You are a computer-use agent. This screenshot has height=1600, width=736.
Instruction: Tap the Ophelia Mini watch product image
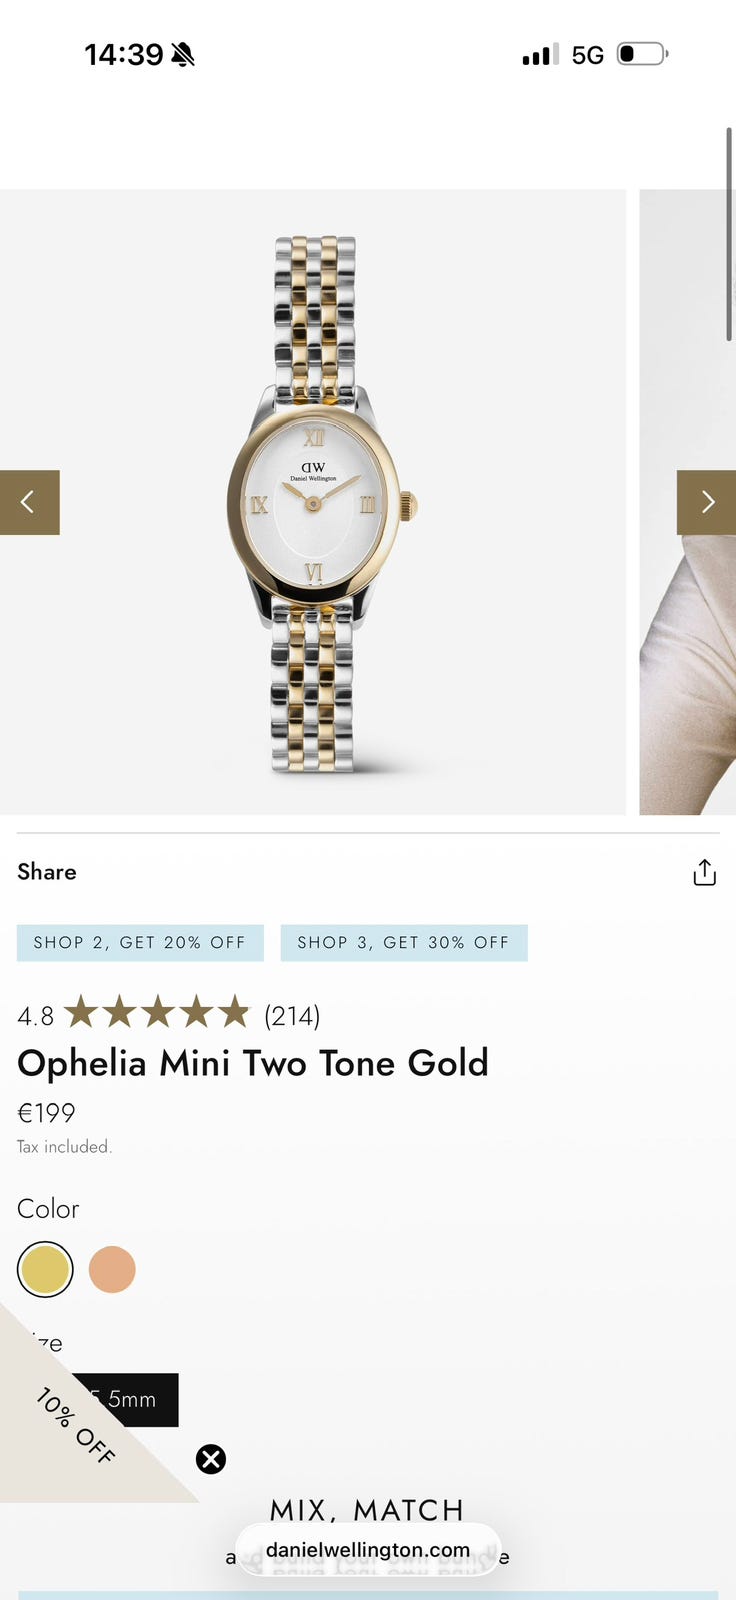pos(314,502)
